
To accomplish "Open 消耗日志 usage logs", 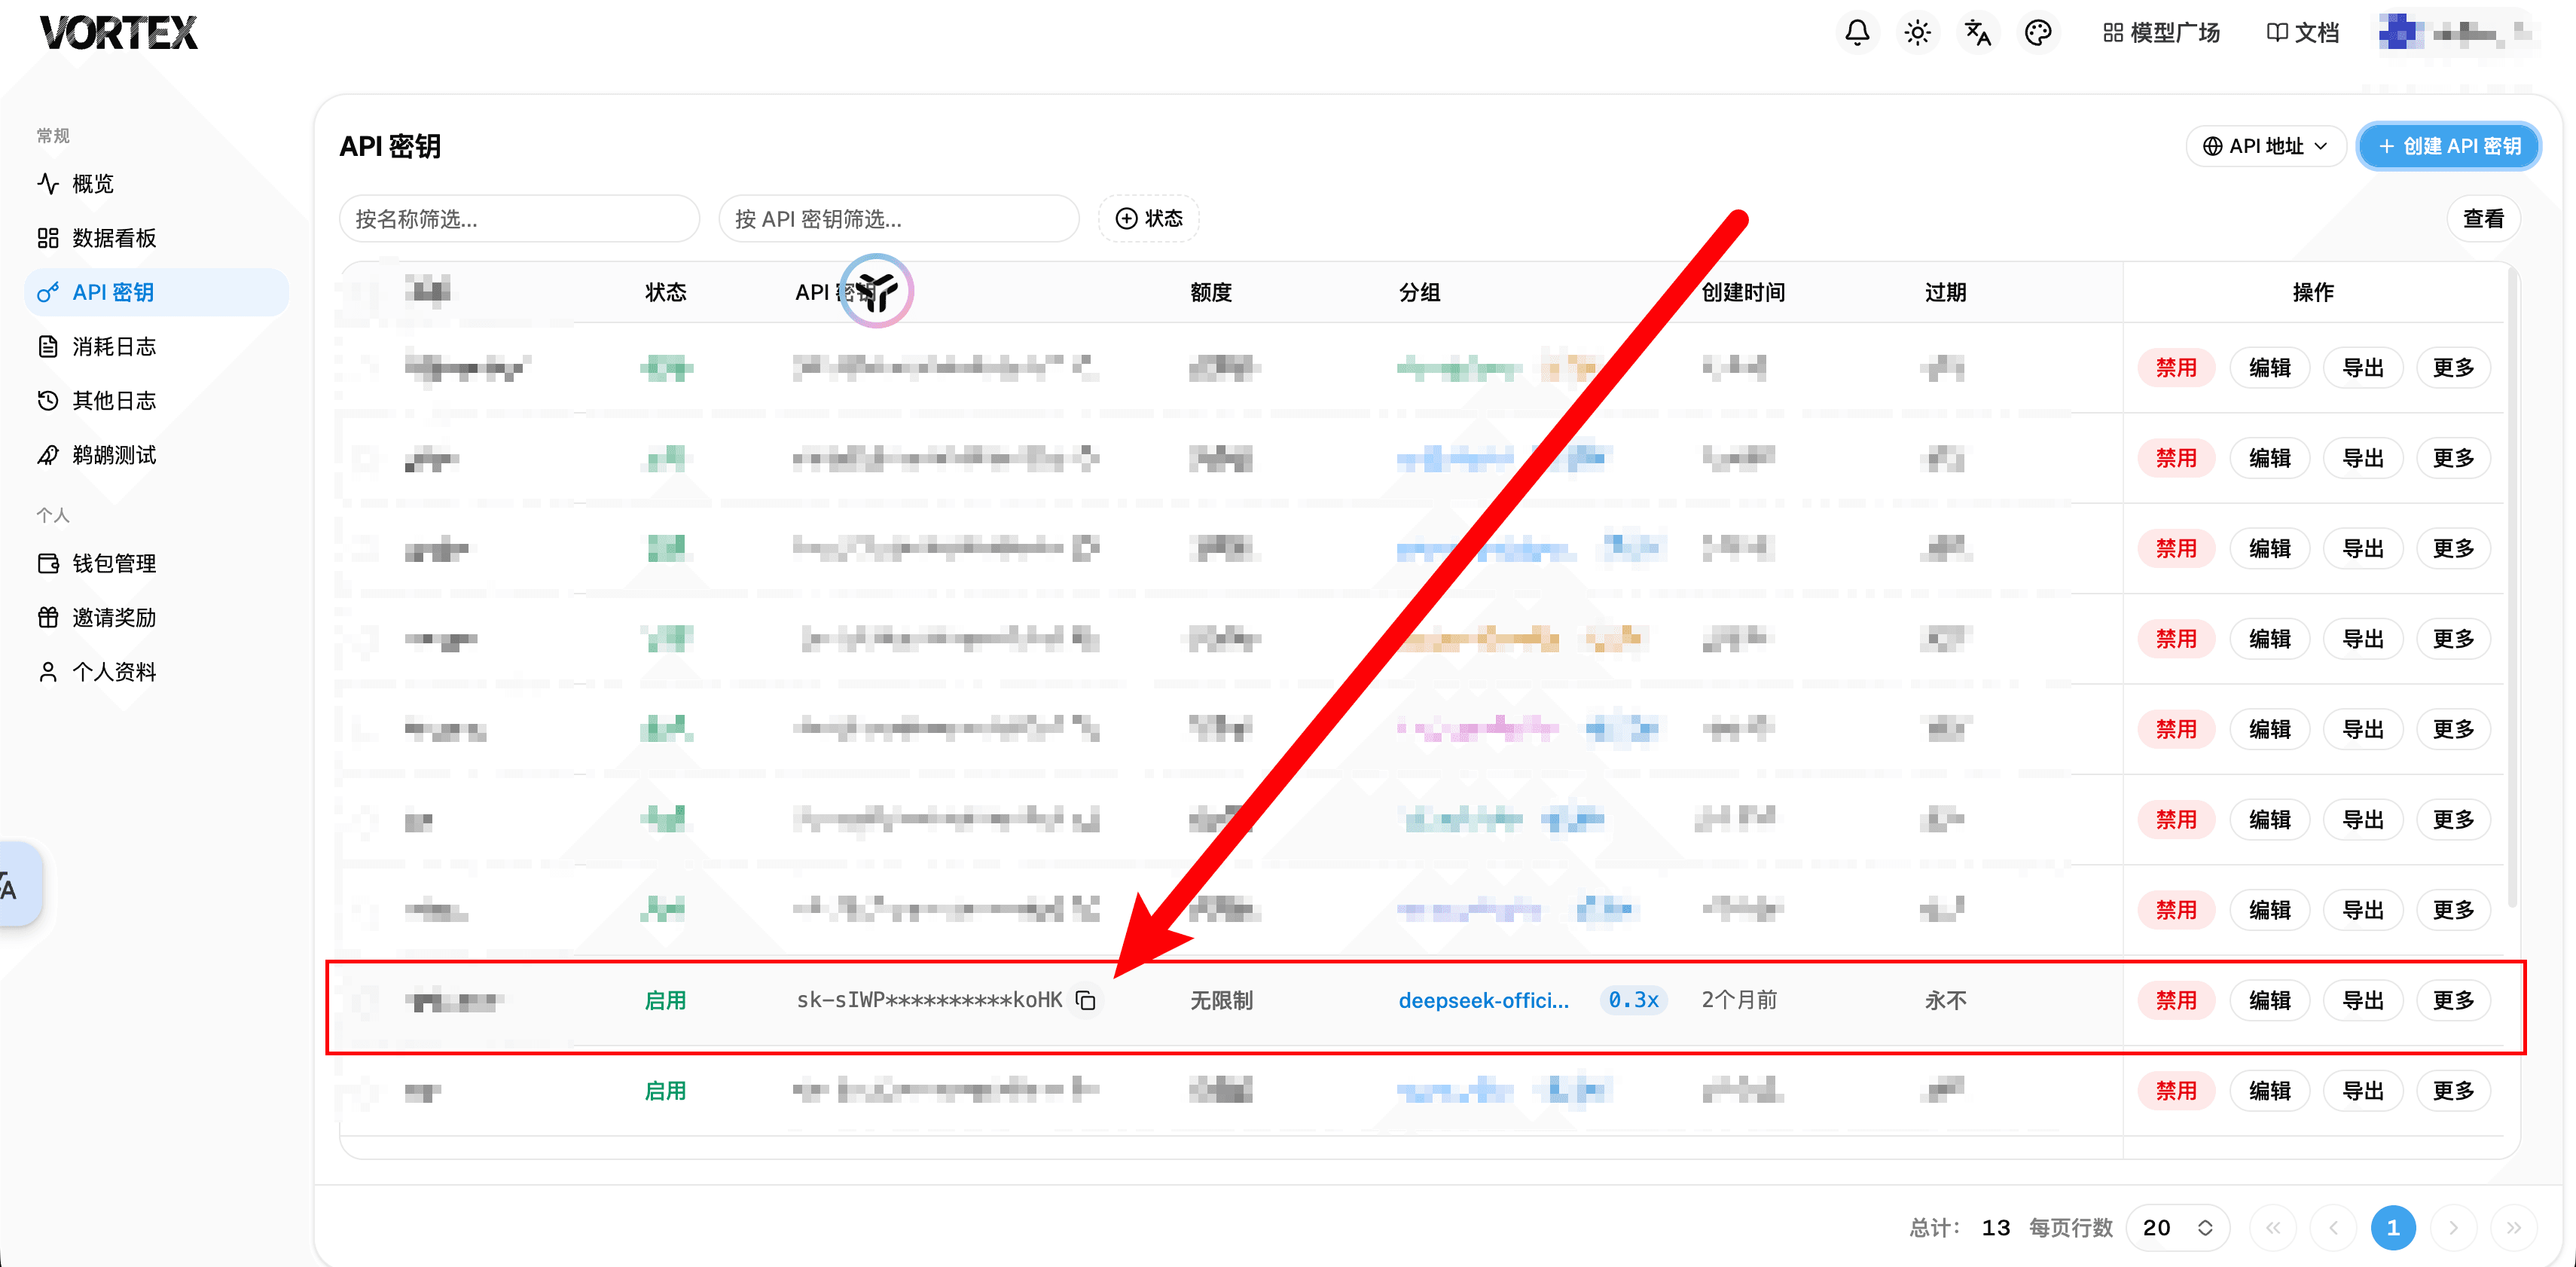I will click(x=157, y=347).
